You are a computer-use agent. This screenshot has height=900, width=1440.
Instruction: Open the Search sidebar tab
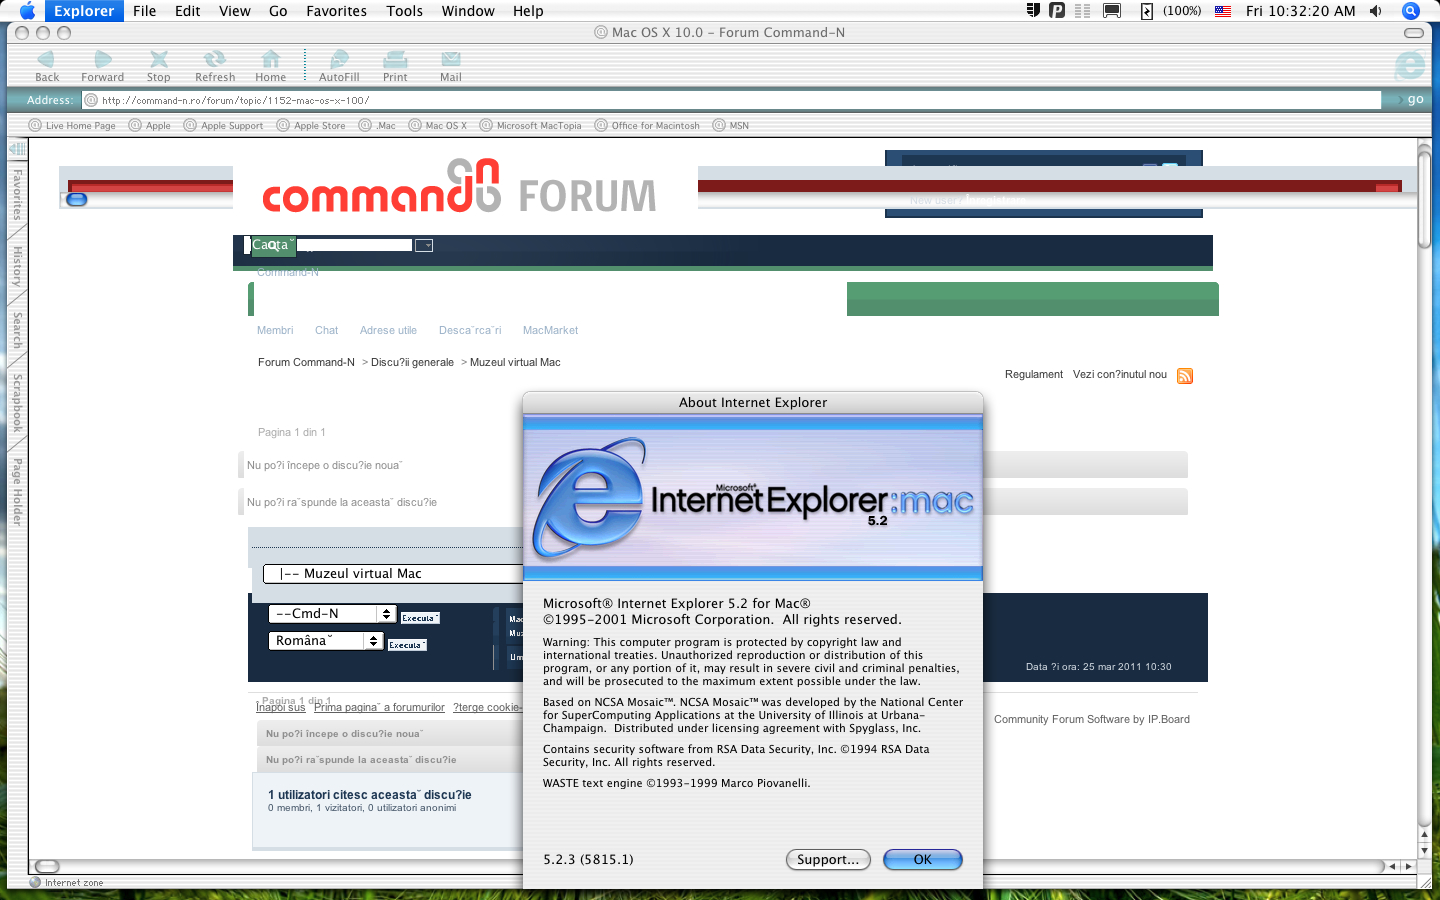(17, 330)
